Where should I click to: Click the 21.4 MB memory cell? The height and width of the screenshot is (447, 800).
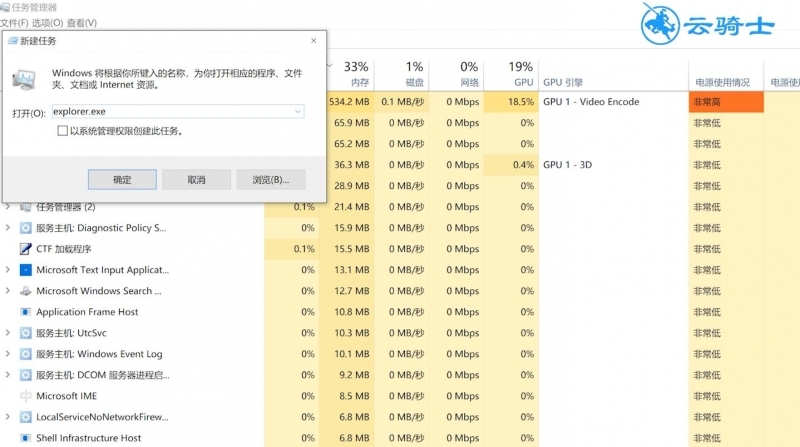[x=347, y=207]
